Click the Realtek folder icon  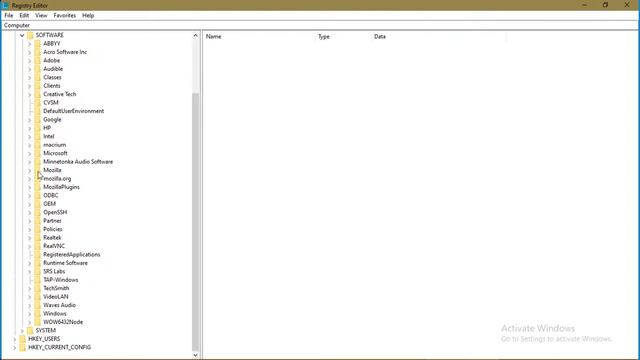[38, 238]
